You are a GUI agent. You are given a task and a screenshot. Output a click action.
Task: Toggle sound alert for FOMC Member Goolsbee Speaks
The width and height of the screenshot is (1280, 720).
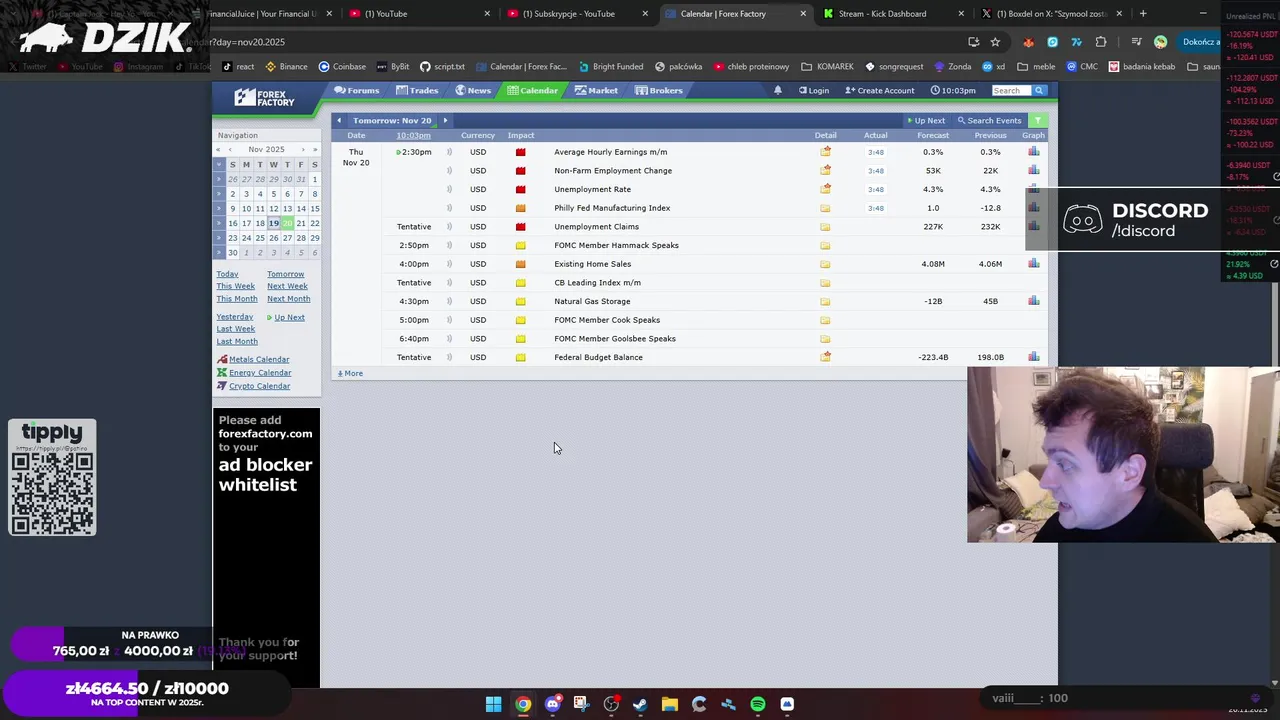pyautogui.click(x=449, y=339)
